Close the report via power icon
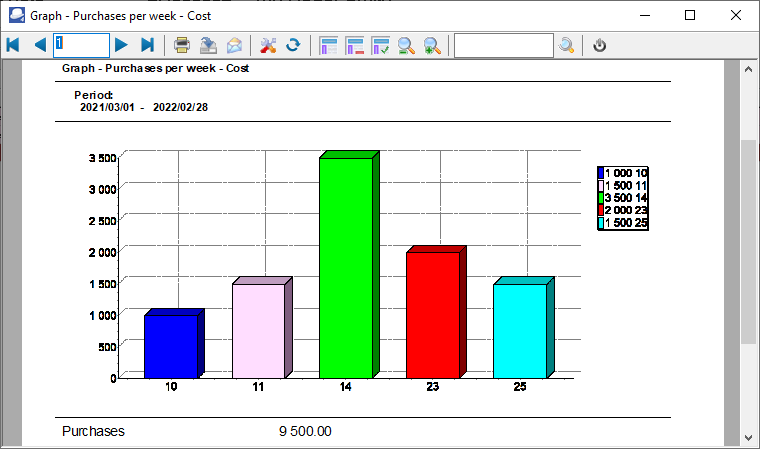The height and width of the screenshot is (449, 760). (600, 46)
